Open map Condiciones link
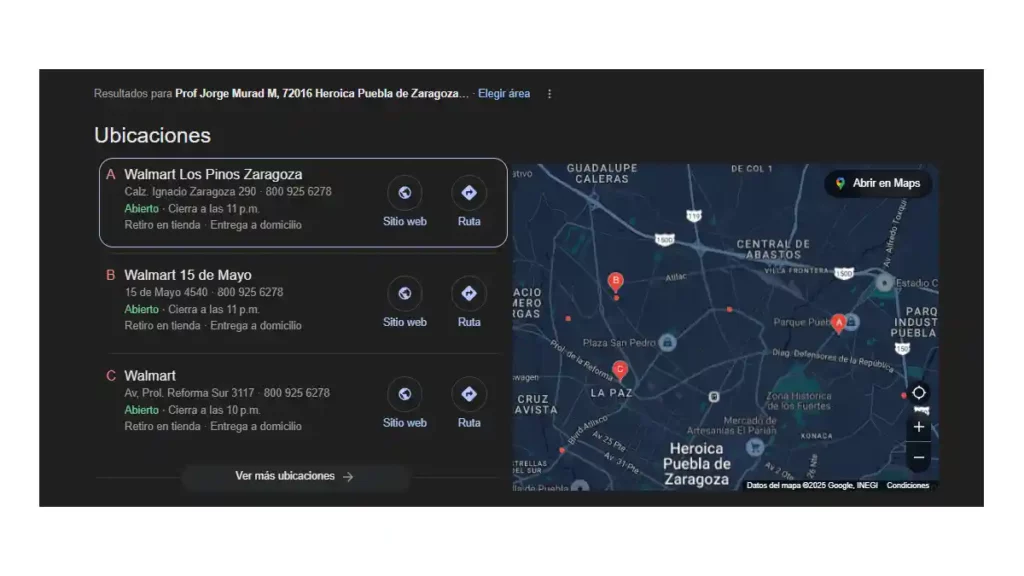The width and height of the screenshot is (1024, 576). [x=907, y=485]
